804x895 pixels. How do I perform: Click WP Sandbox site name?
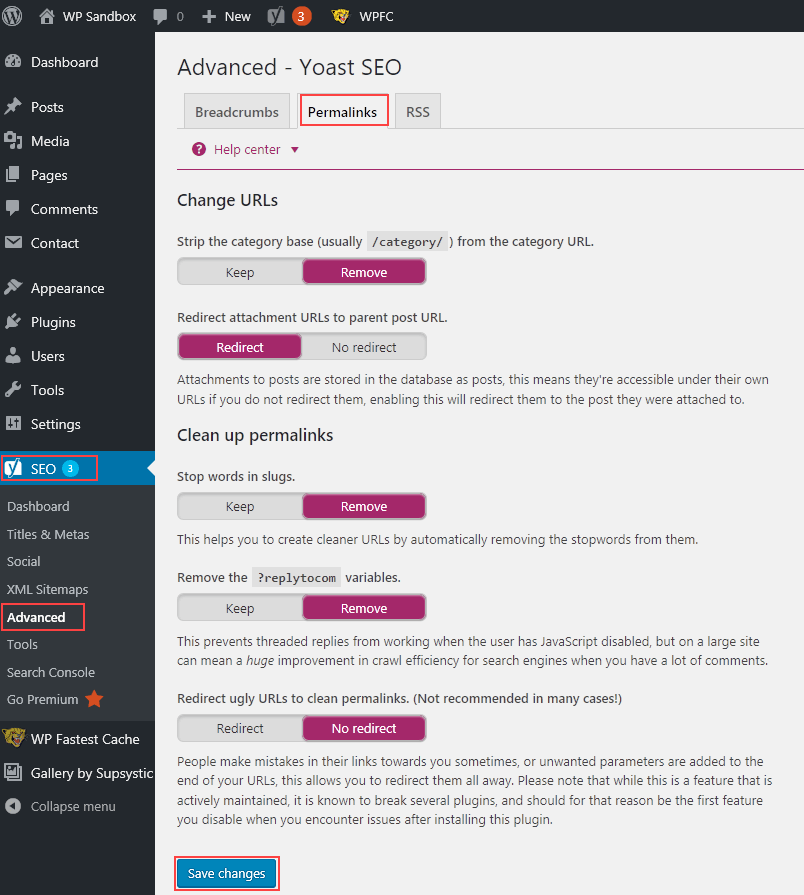click(99, 17)
